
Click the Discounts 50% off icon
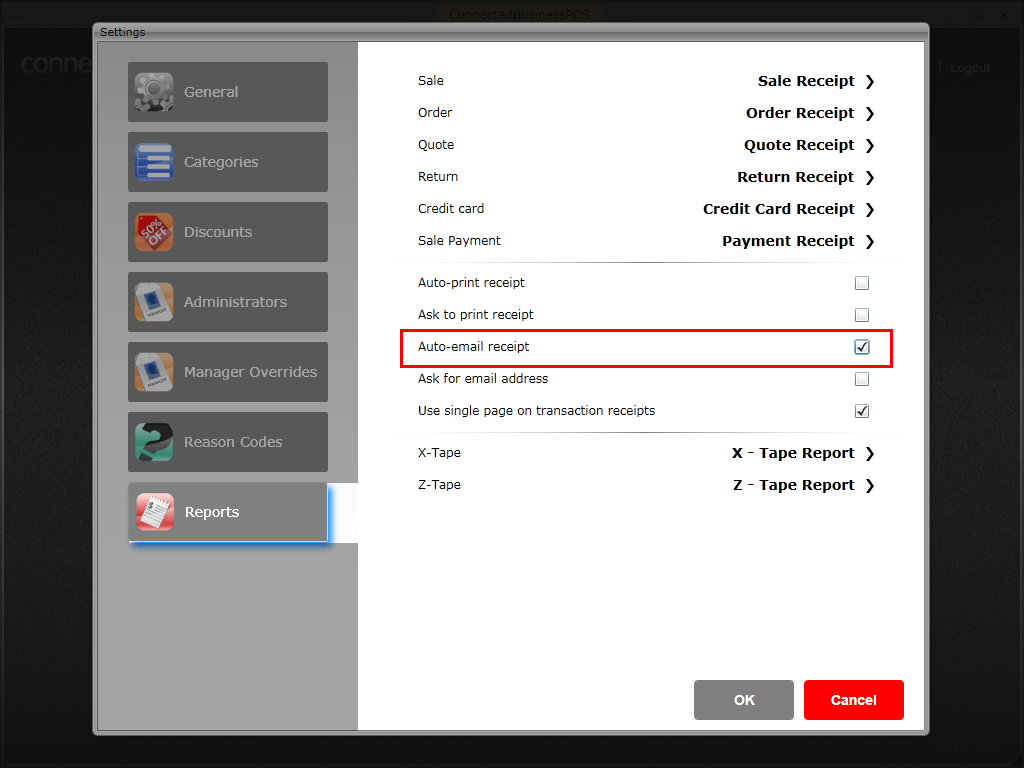coord(155,232)
